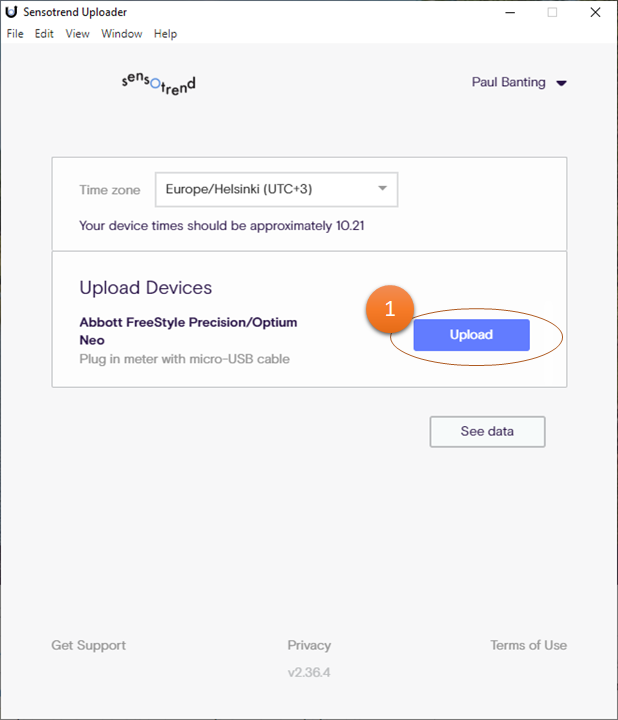Open the Edit menu
The width and height of the screenshot is (618, 720).
(44, 34)
